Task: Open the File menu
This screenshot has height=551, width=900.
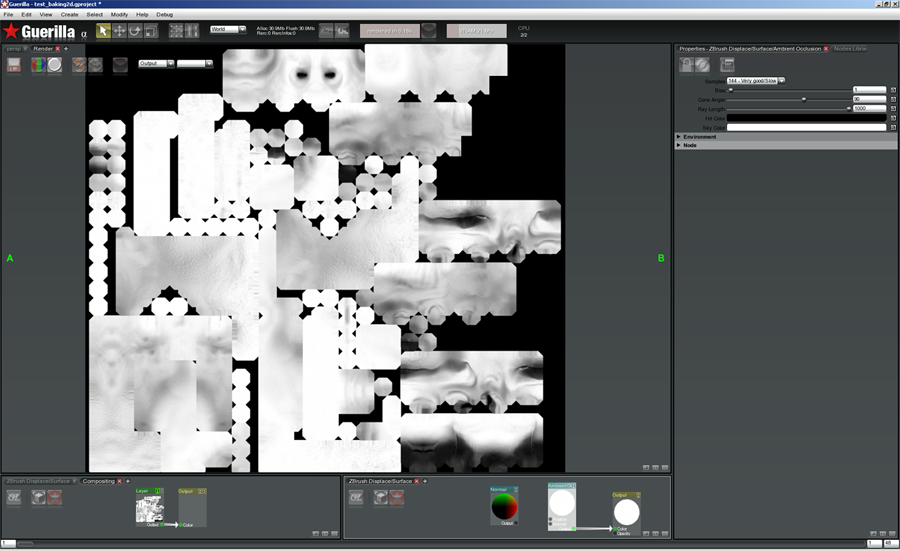Action: pyautogui.click(x=9, y=14)
